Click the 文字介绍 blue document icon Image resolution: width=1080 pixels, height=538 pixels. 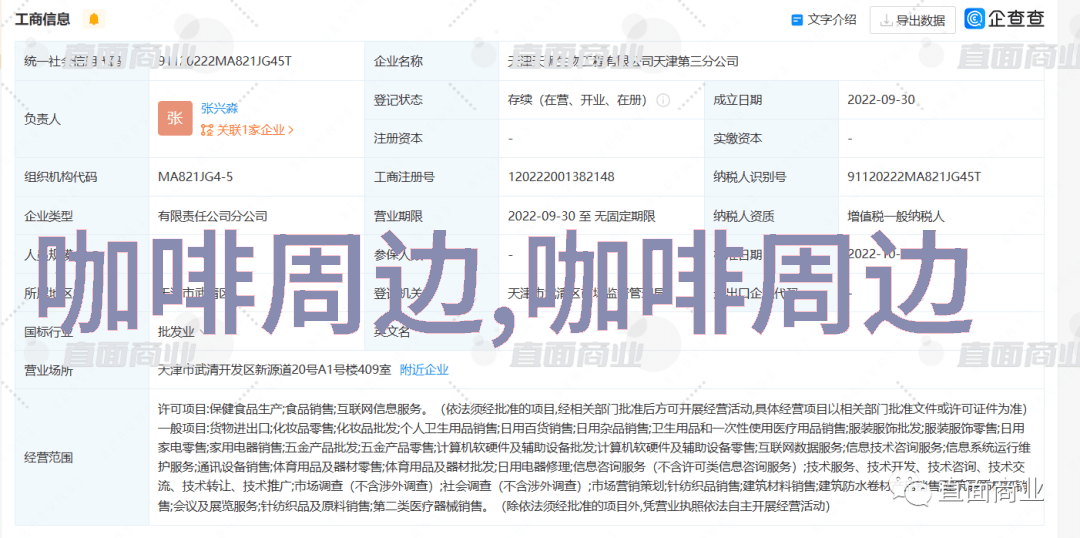[x=797, y=20]
